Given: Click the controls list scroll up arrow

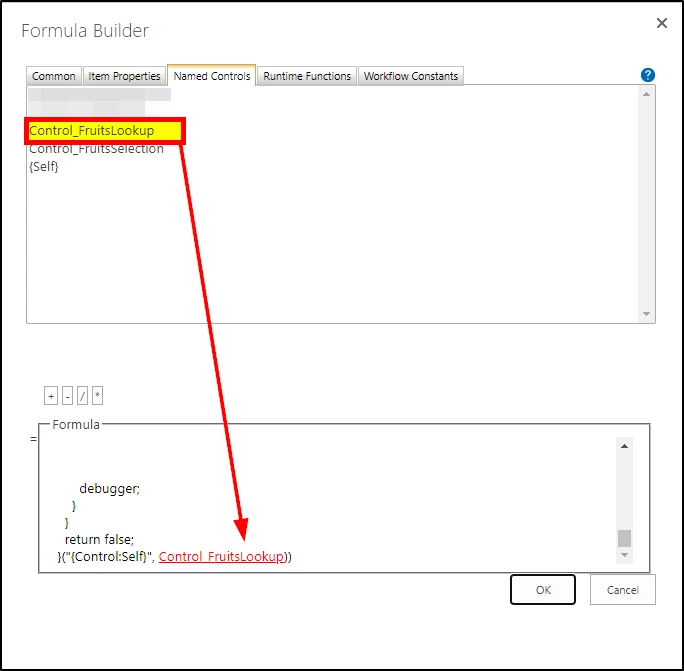Looking at the screenshot, I should 646,94.
